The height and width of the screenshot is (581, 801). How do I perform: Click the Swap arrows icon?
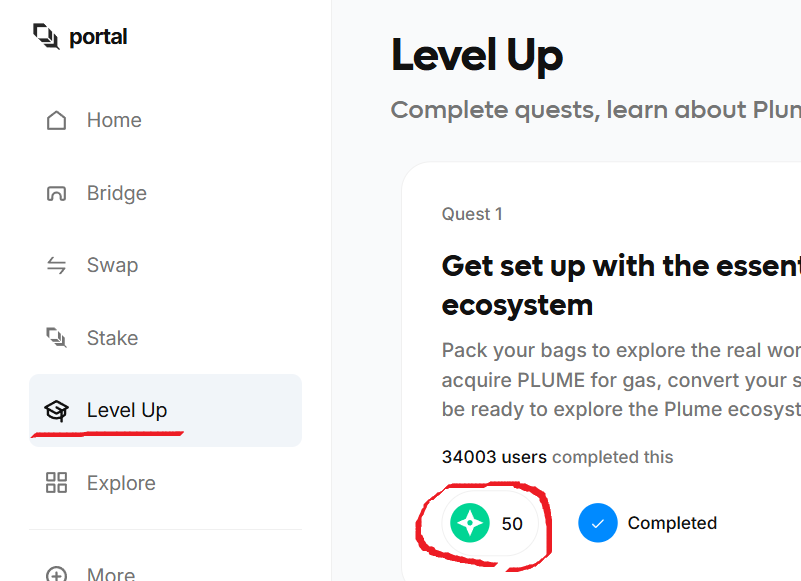click(56, 266)
